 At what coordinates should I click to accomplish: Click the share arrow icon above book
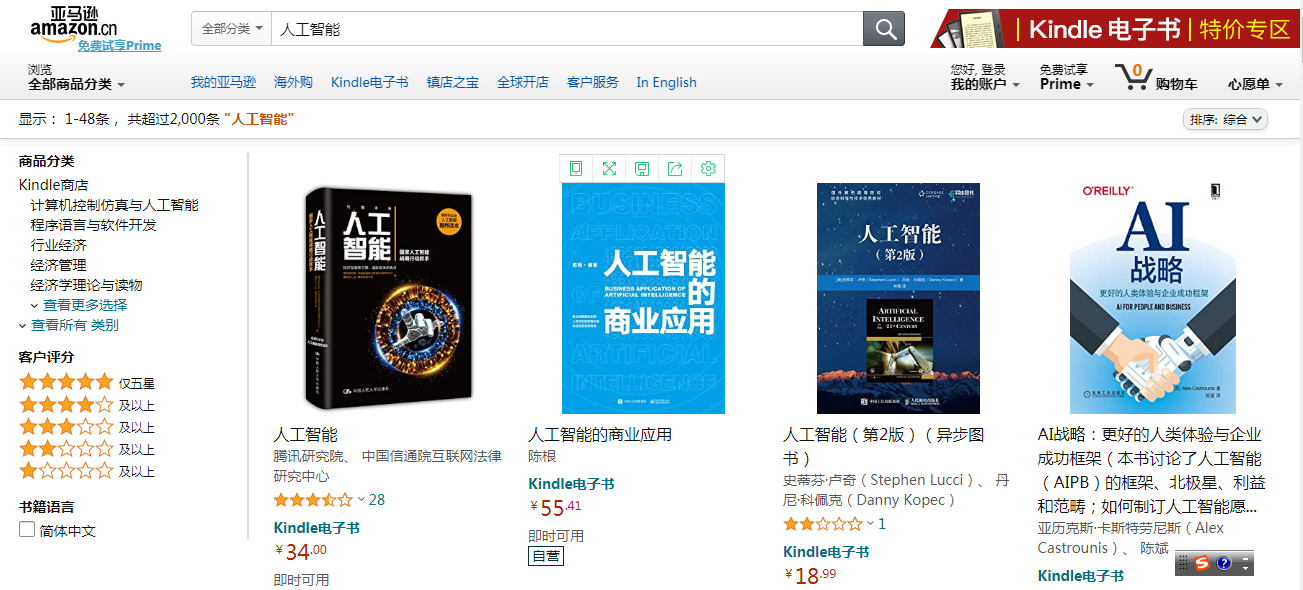675,168
